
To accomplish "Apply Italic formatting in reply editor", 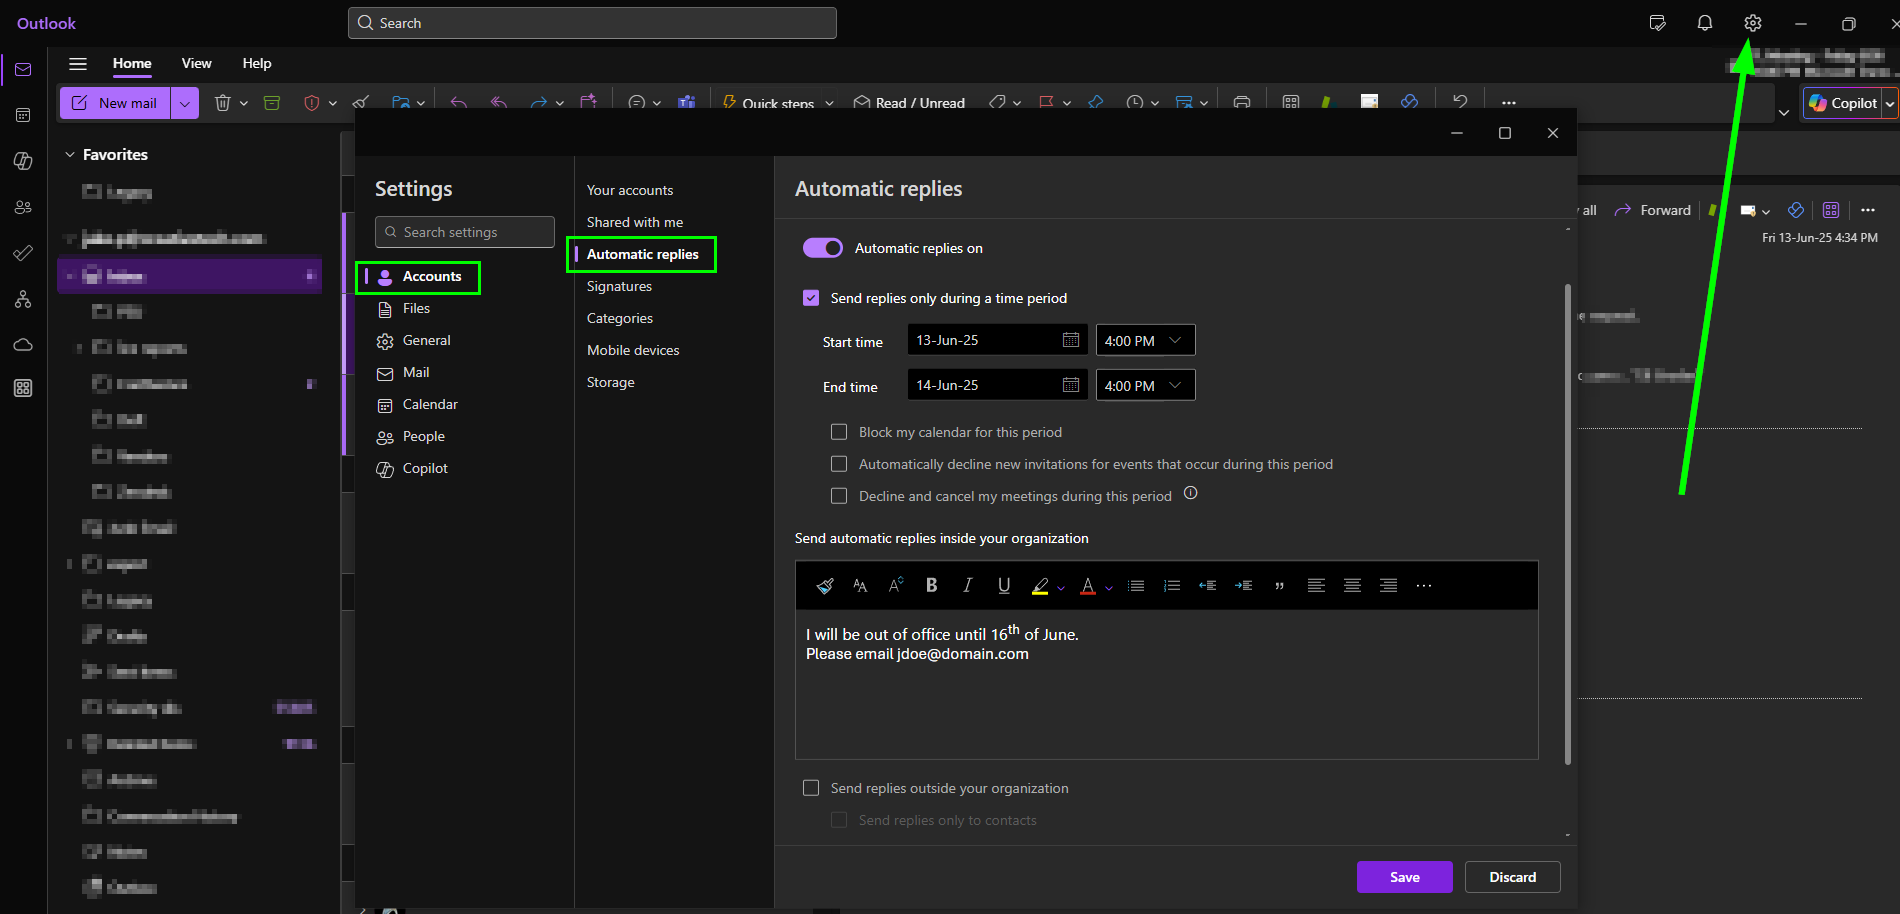I will pyautogui.click(x=967, y=586).
